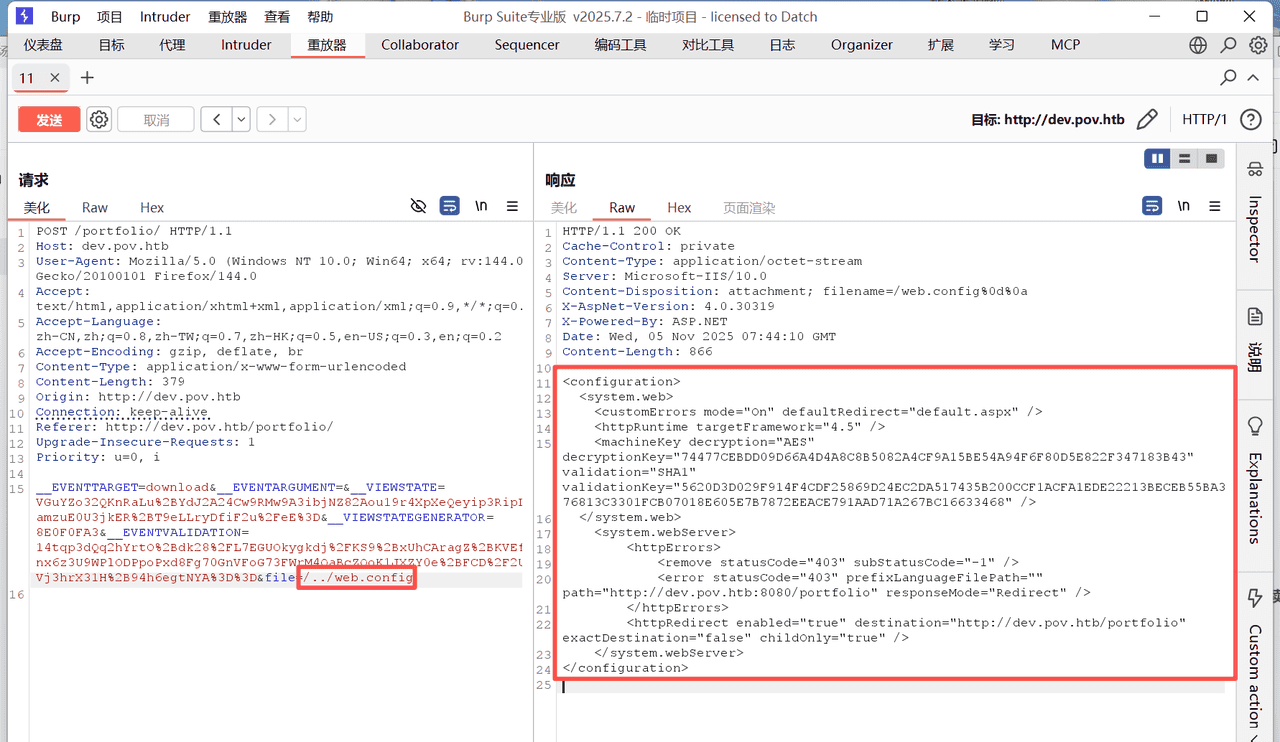This screenshot has width=1280, height=742.
Task: Click the pause intercept layout control above response
Action: pyautogui.click(x=1157, y=158)
